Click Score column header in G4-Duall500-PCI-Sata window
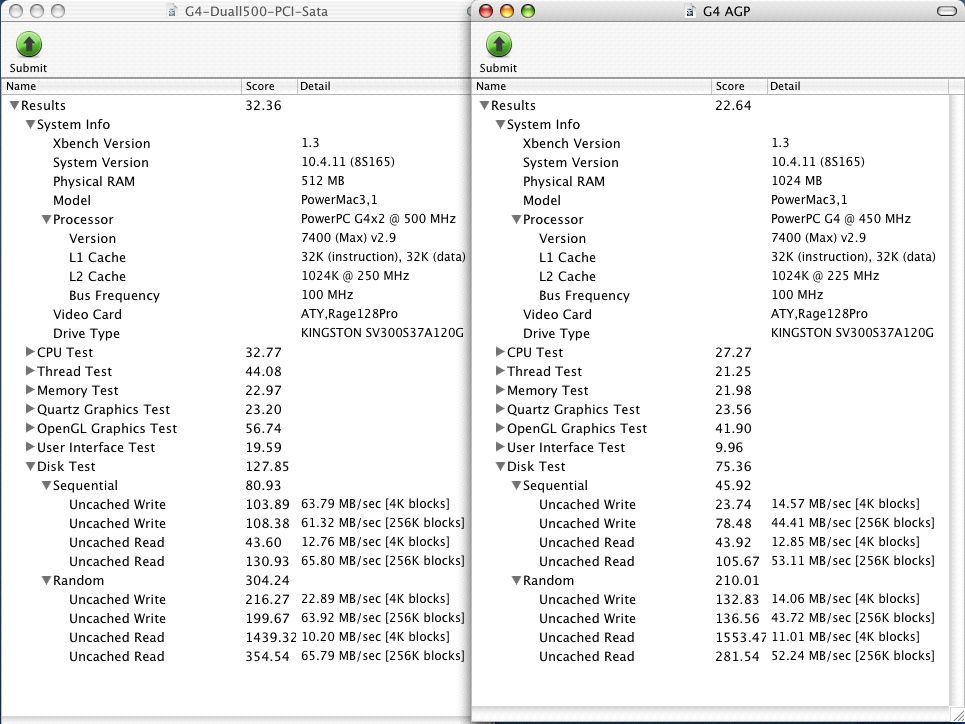Screen dimensions: 965x724 coord(270,87)
